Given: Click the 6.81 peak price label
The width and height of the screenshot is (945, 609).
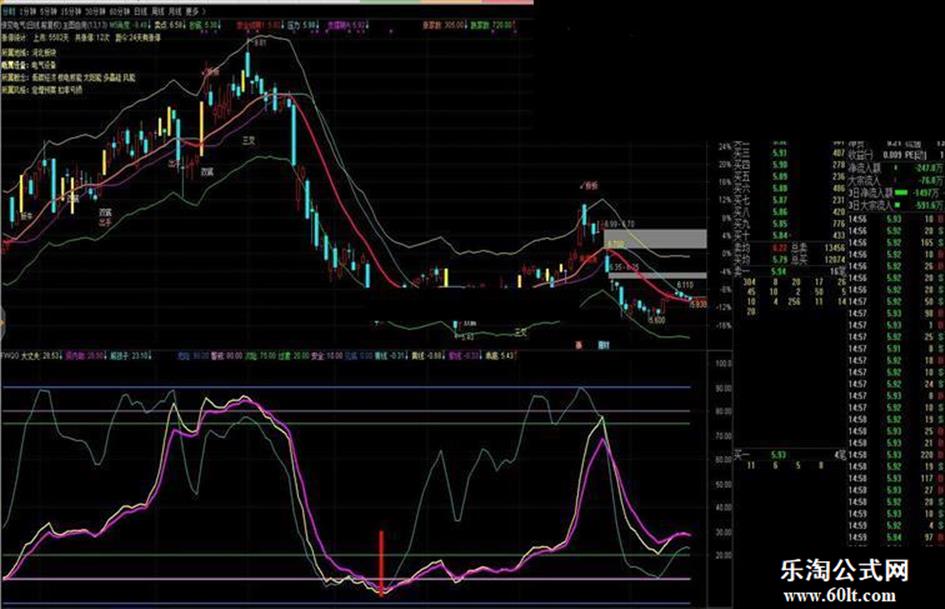Looking at the screenshot, I should [259, 43].
